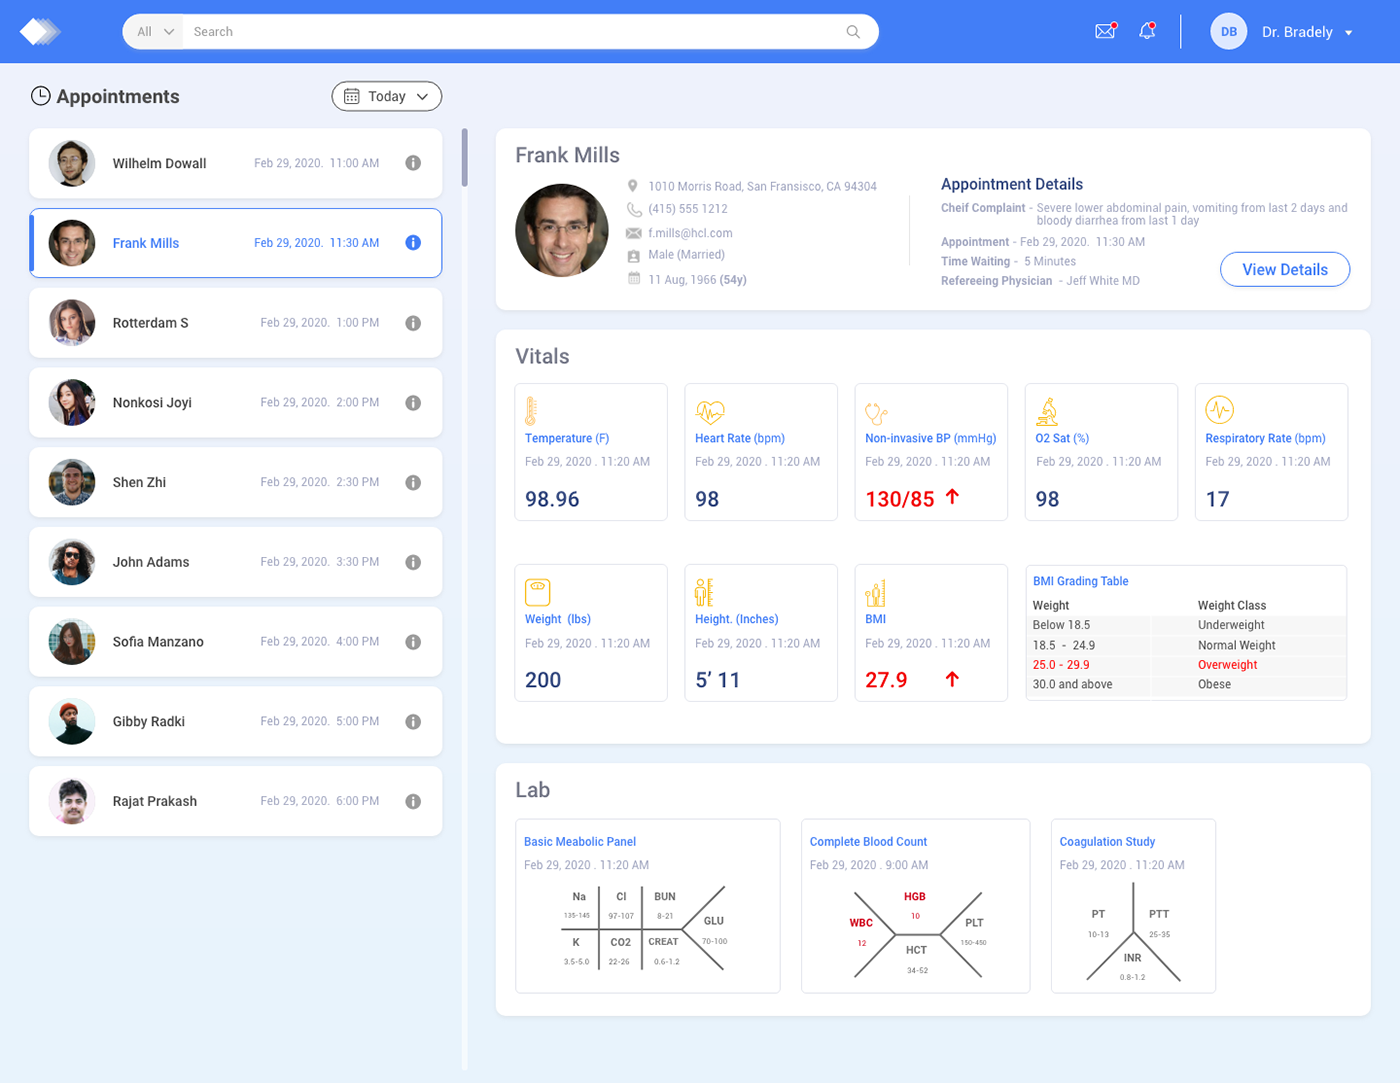Click the f.mills@hcl.com email address
The image size is (1400, 1083).
(690, 233)
